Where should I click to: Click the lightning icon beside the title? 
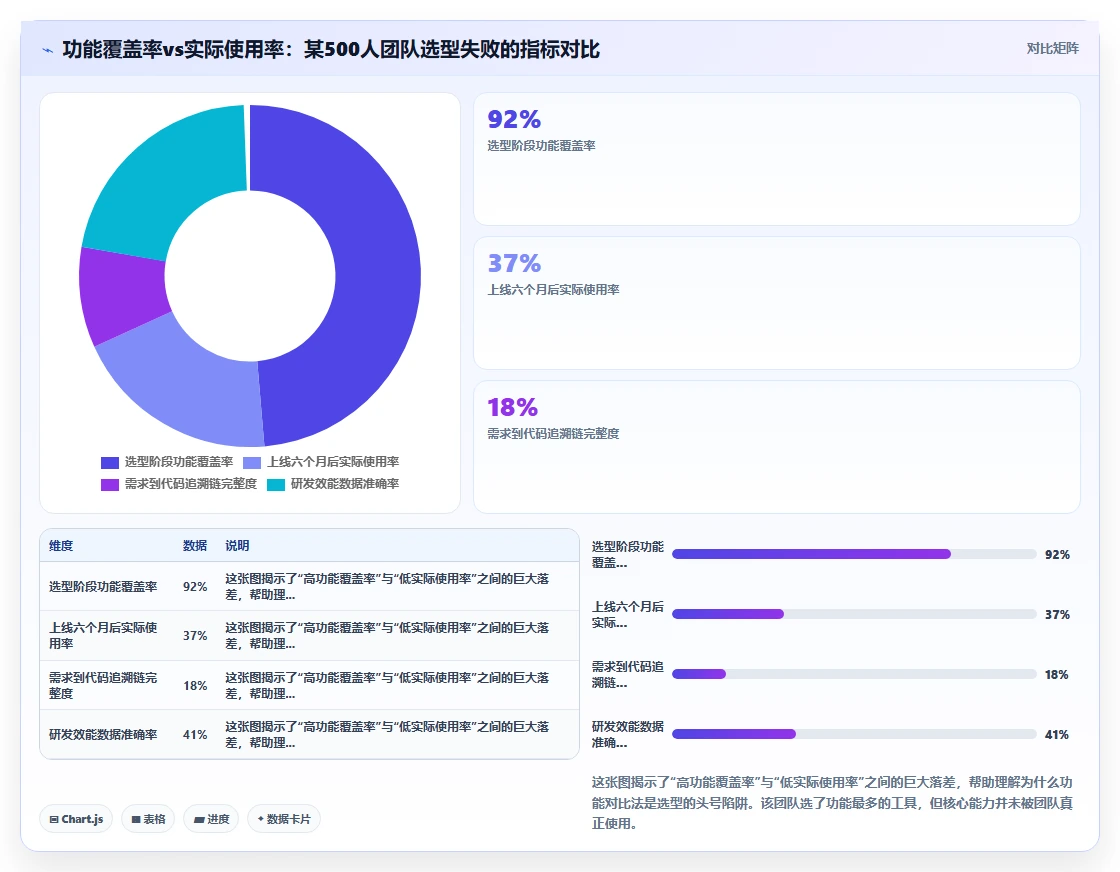coord(48,50)
